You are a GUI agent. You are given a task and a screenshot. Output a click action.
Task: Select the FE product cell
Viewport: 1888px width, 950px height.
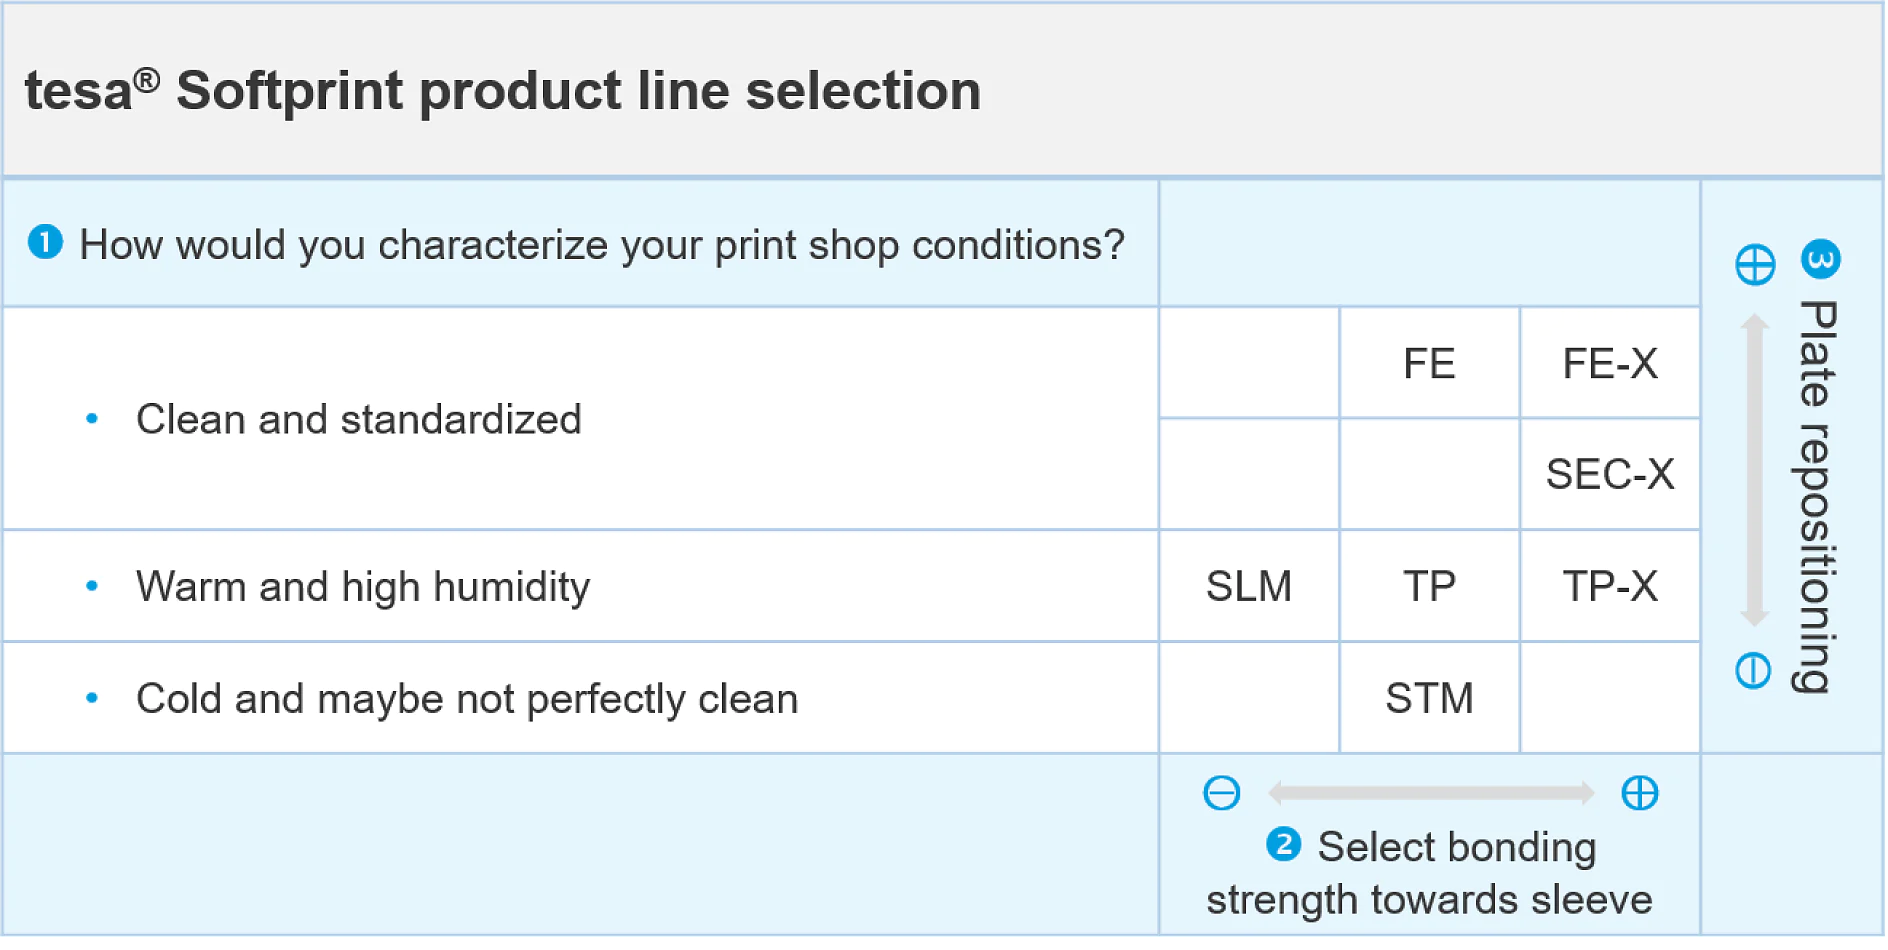[x=1429, y=363]
